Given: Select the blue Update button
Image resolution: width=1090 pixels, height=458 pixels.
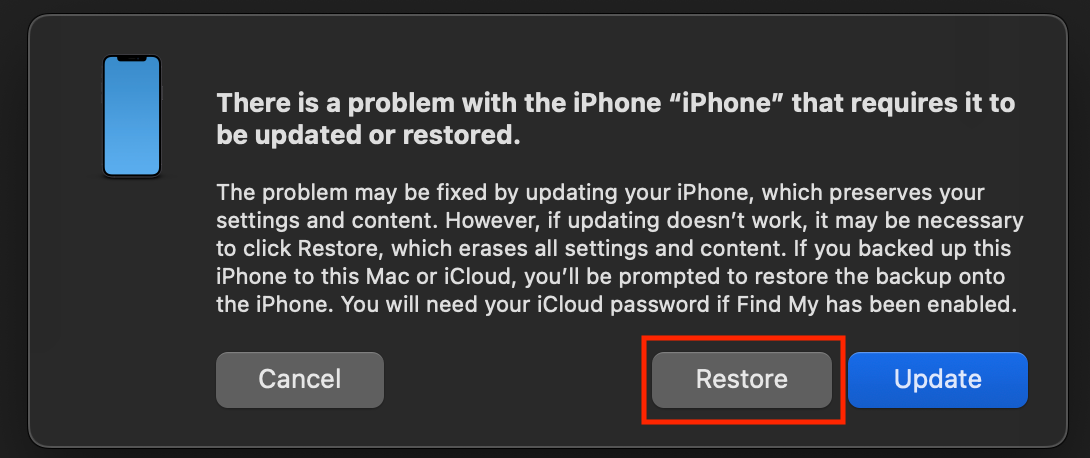Looking at the screenshot, I should tap(938, 379).
